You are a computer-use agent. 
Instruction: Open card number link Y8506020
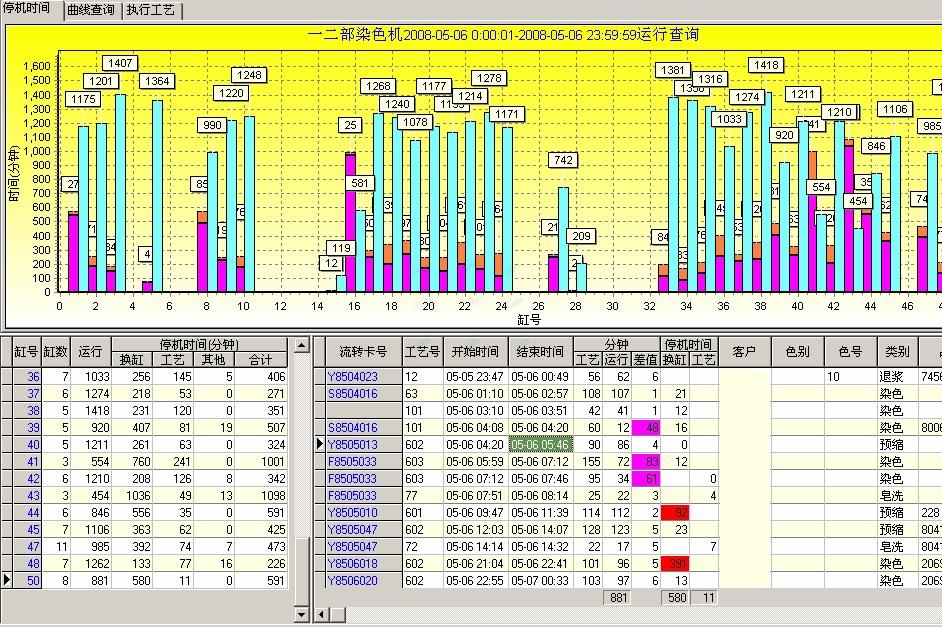point(353,580)
